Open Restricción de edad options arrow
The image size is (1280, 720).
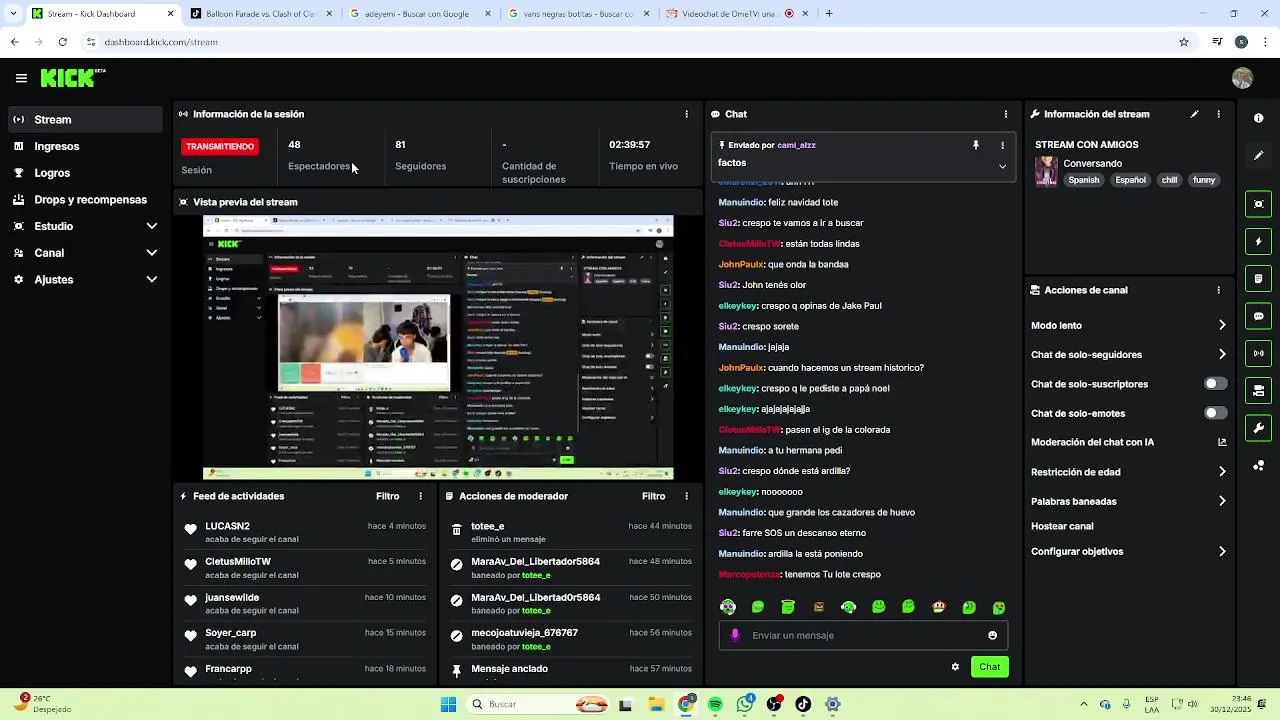tap(1222, 472)
